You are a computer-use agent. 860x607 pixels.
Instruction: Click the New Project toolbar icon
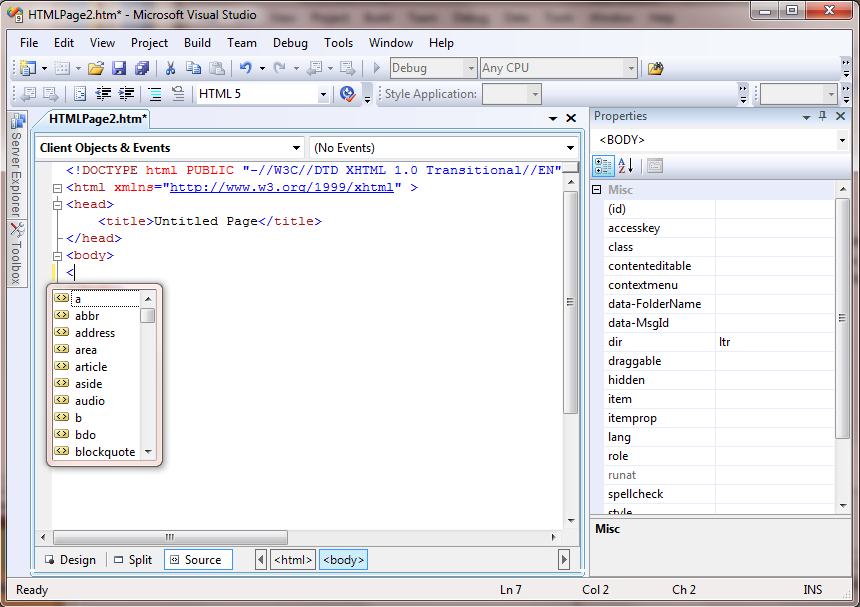click(27, 68)
